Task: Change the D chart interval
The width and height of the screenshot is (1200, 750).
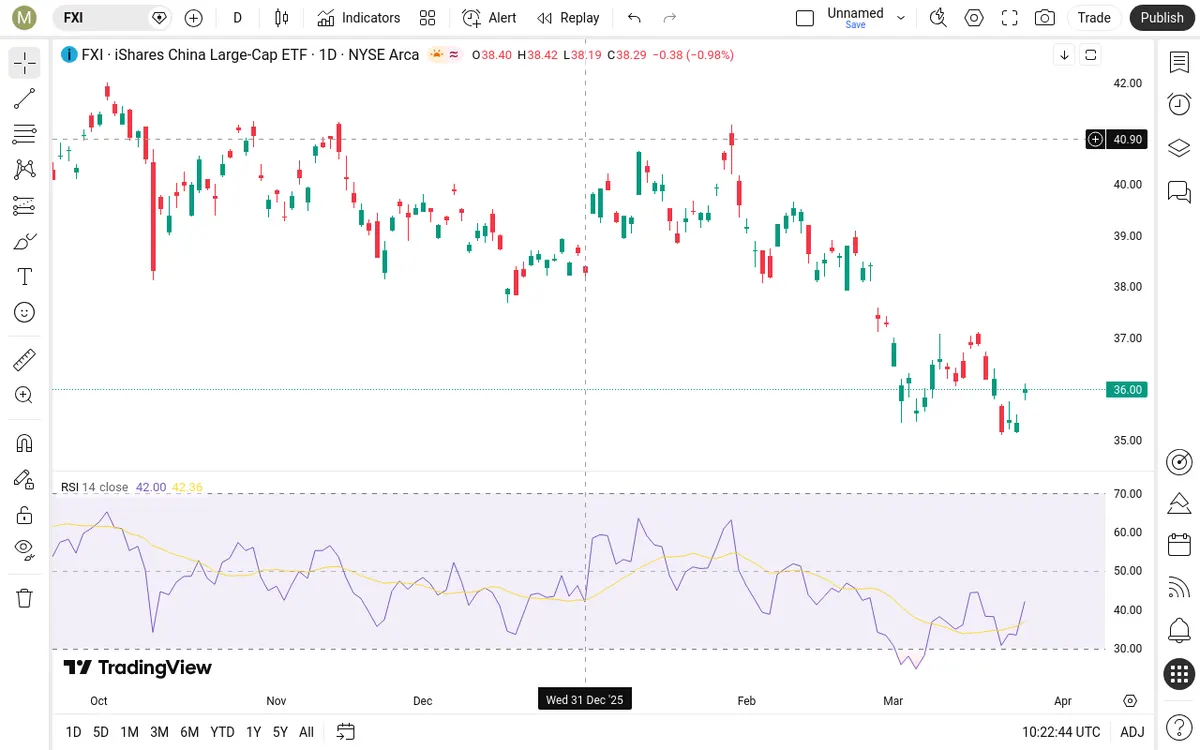Action: pos(237,17)
